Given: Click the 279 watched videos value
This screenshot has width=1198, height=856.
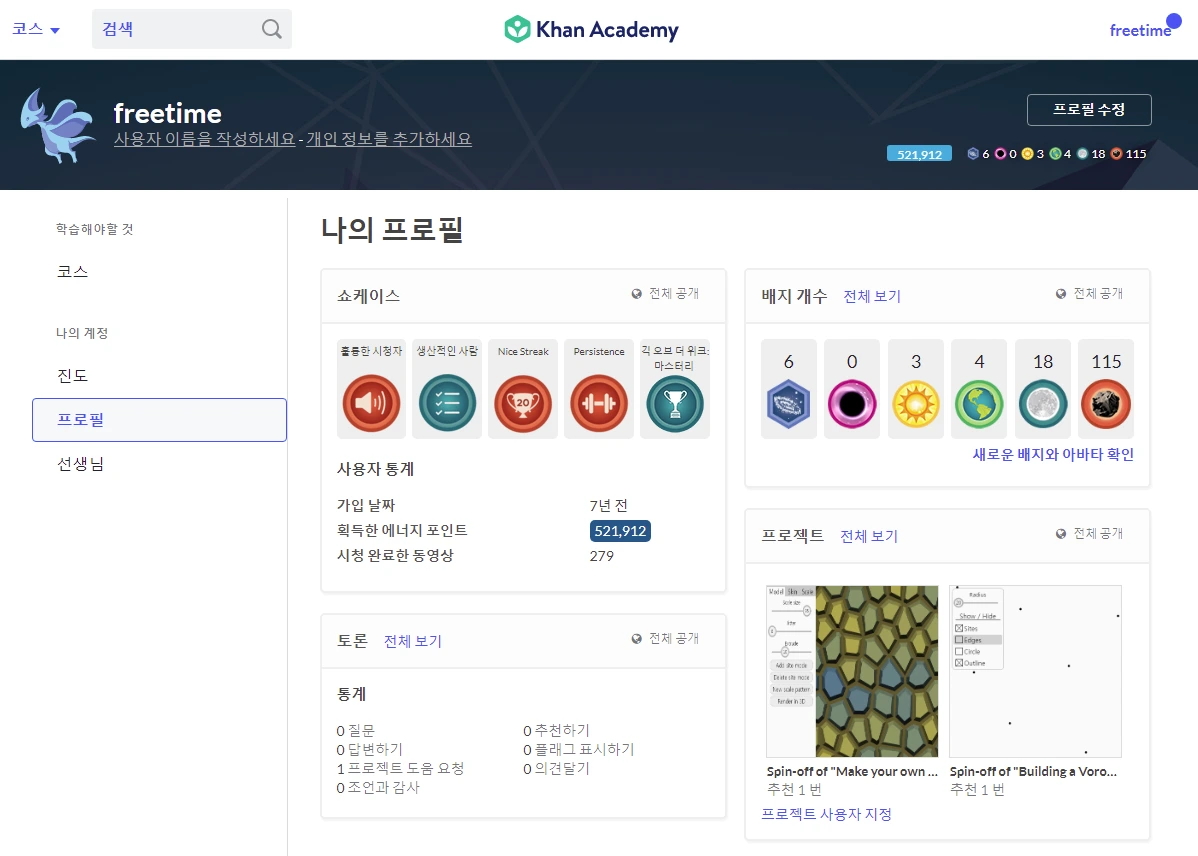Looking at the screenshot, I should point(601,556).
